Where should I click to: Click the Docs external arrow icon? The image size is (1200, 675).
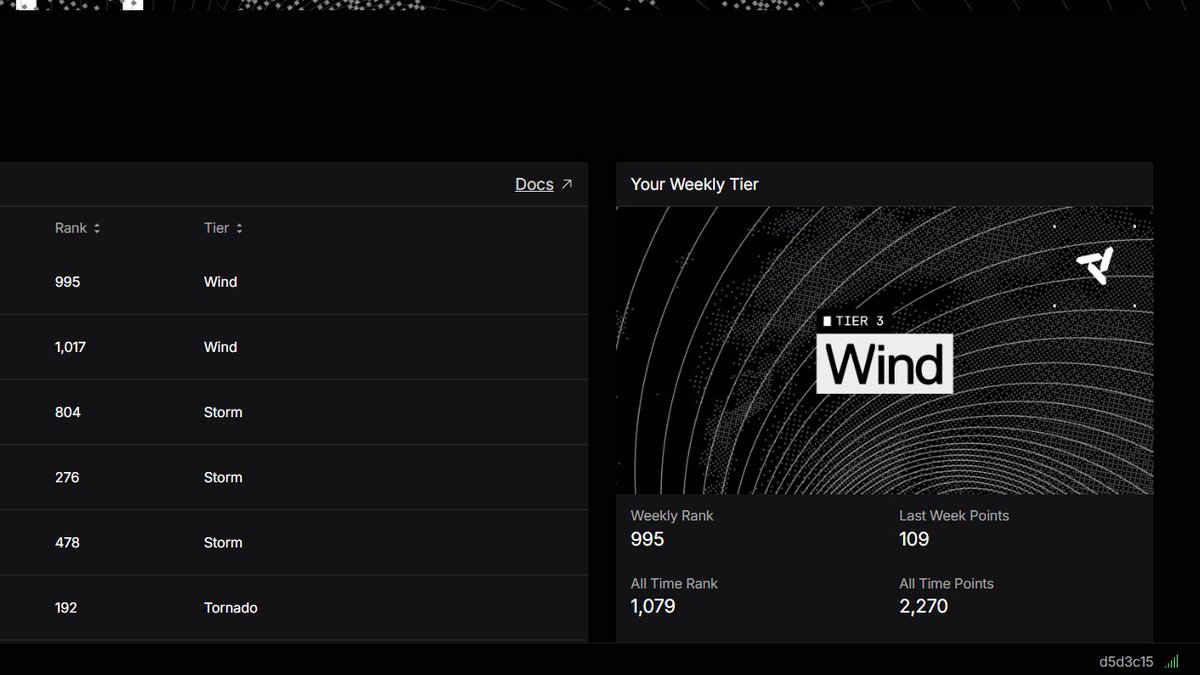pos(567,184)
